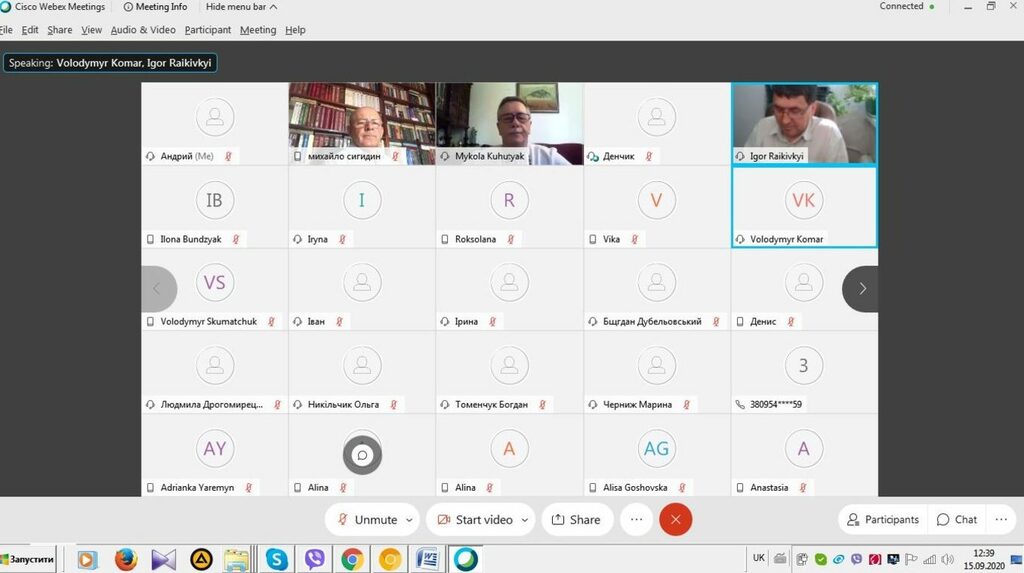Collapse the Hide menu bar chevron

(x=274, y=7)
